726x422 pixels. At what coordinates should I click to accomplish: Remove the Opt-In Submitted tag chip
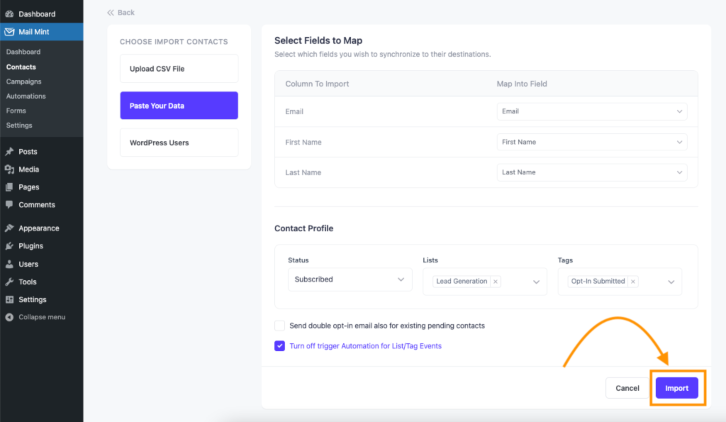(x=633, y=281)
